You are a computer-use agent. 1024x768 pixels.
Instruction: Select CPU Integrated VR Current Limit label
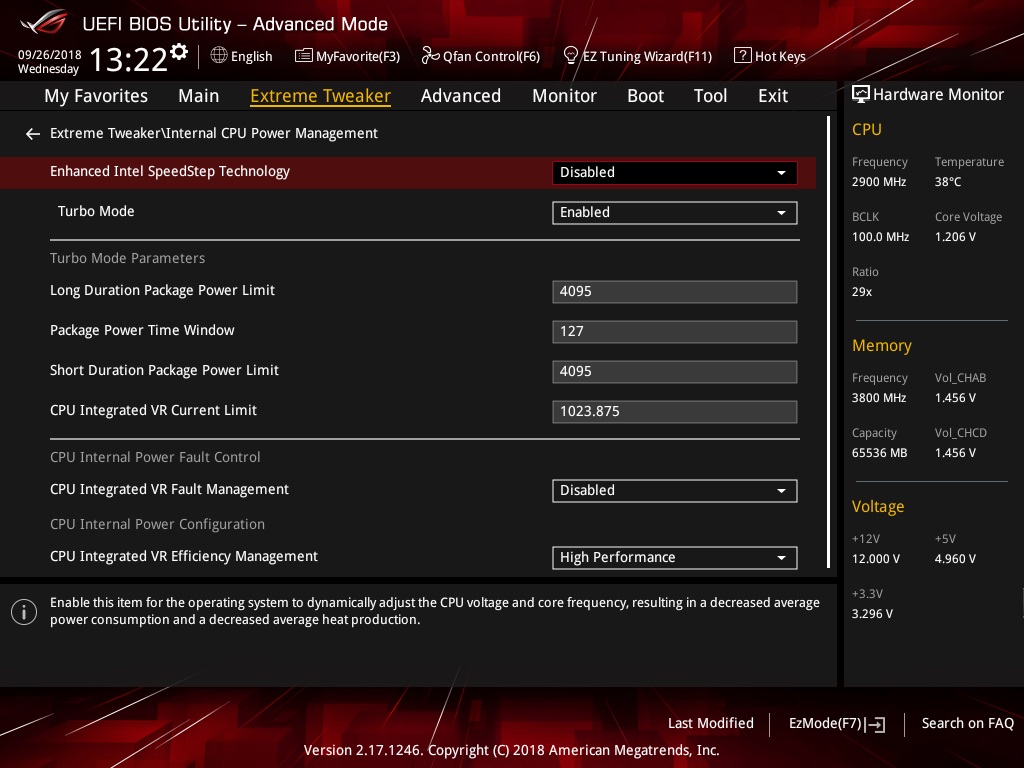click(x=153, y=410)
